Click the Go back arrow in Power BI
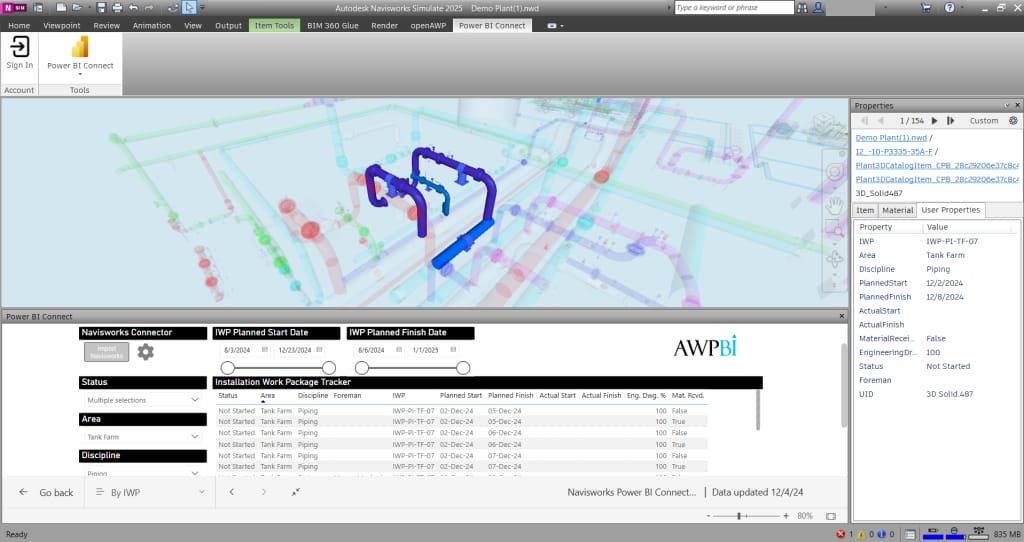1024x542 pixels. coord(24,492)
